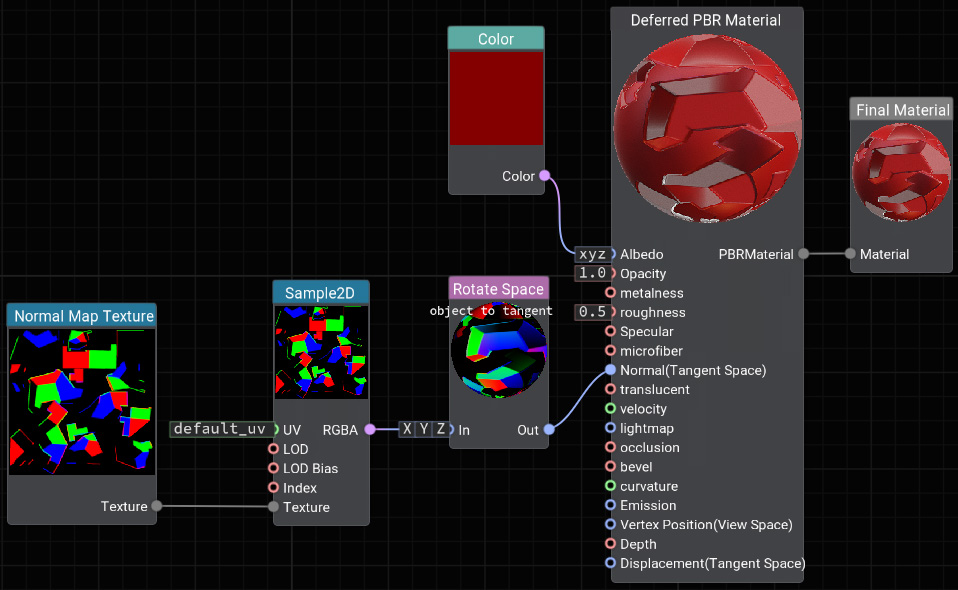Click the Vertex Position(View Space) input port

tap(610, 524)
